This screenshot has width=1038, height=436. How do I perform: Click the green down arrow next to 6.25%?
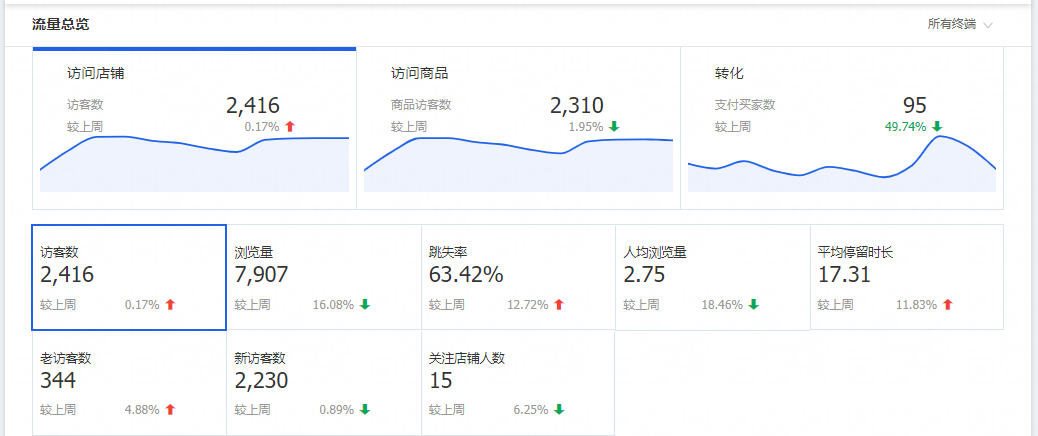tap(559, 409)
